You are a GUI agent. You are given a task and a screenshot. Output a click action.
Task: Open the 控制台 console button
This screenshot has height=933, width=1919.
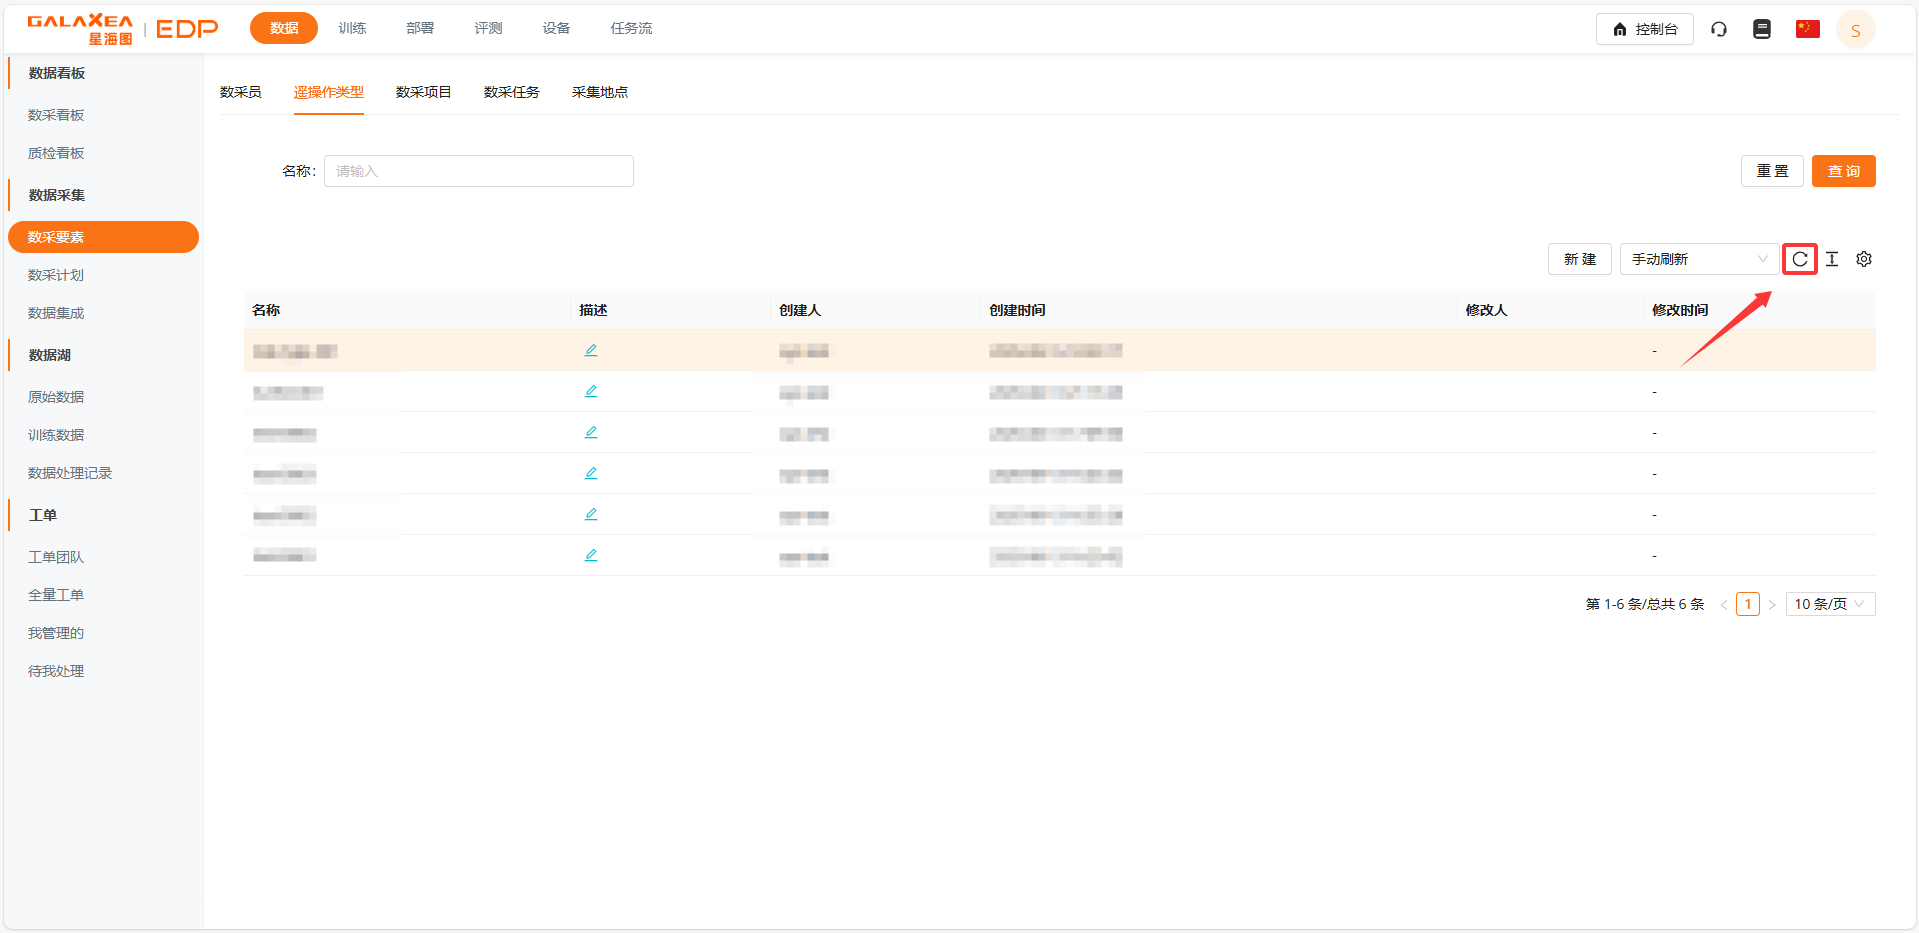coord(1644,29)
